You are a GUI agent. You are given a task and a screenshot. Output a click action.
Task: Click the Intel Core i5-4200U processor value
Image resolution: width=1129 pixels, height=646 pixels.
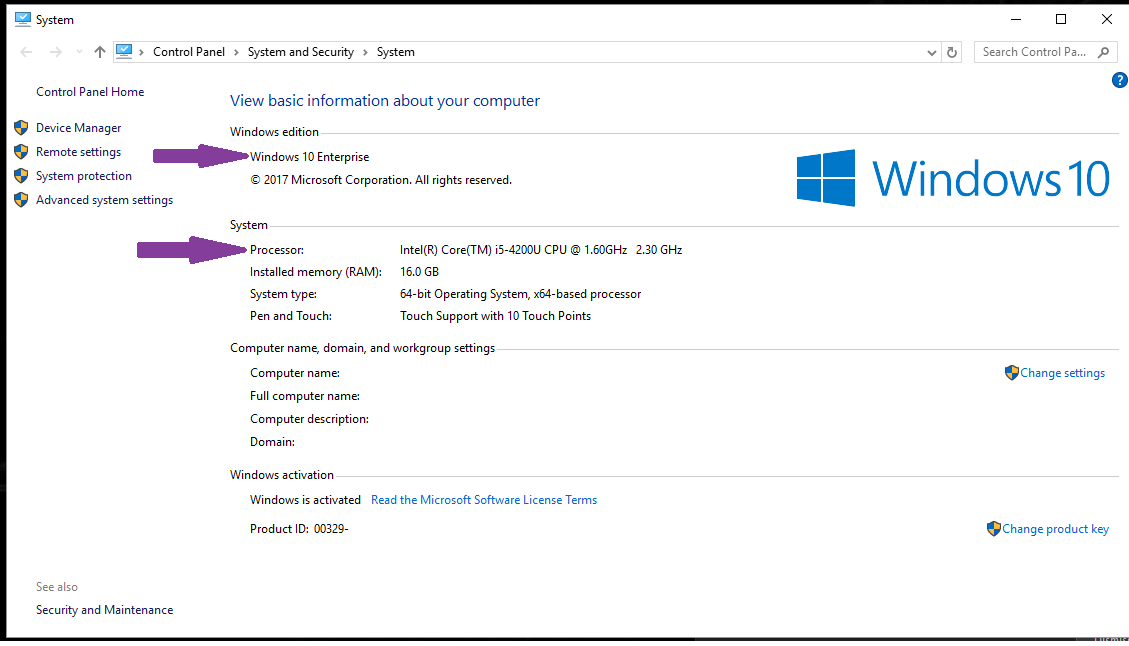point(541,250)
